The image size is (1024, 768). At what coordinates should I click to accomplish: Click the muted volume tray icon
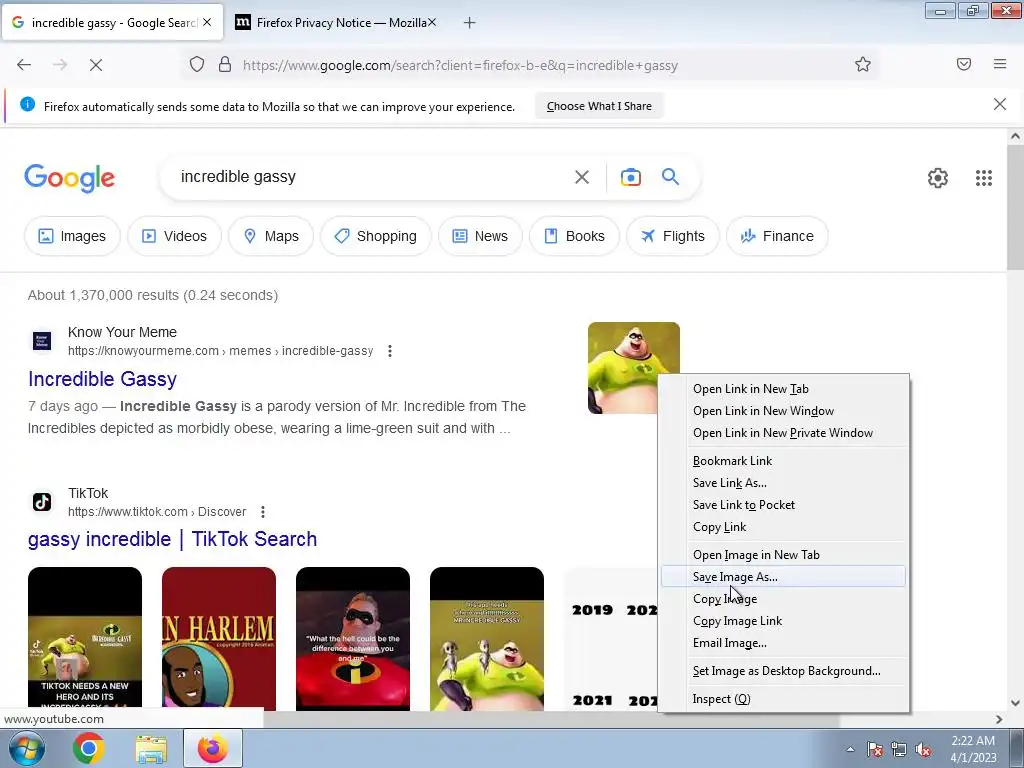coord(923,750)
